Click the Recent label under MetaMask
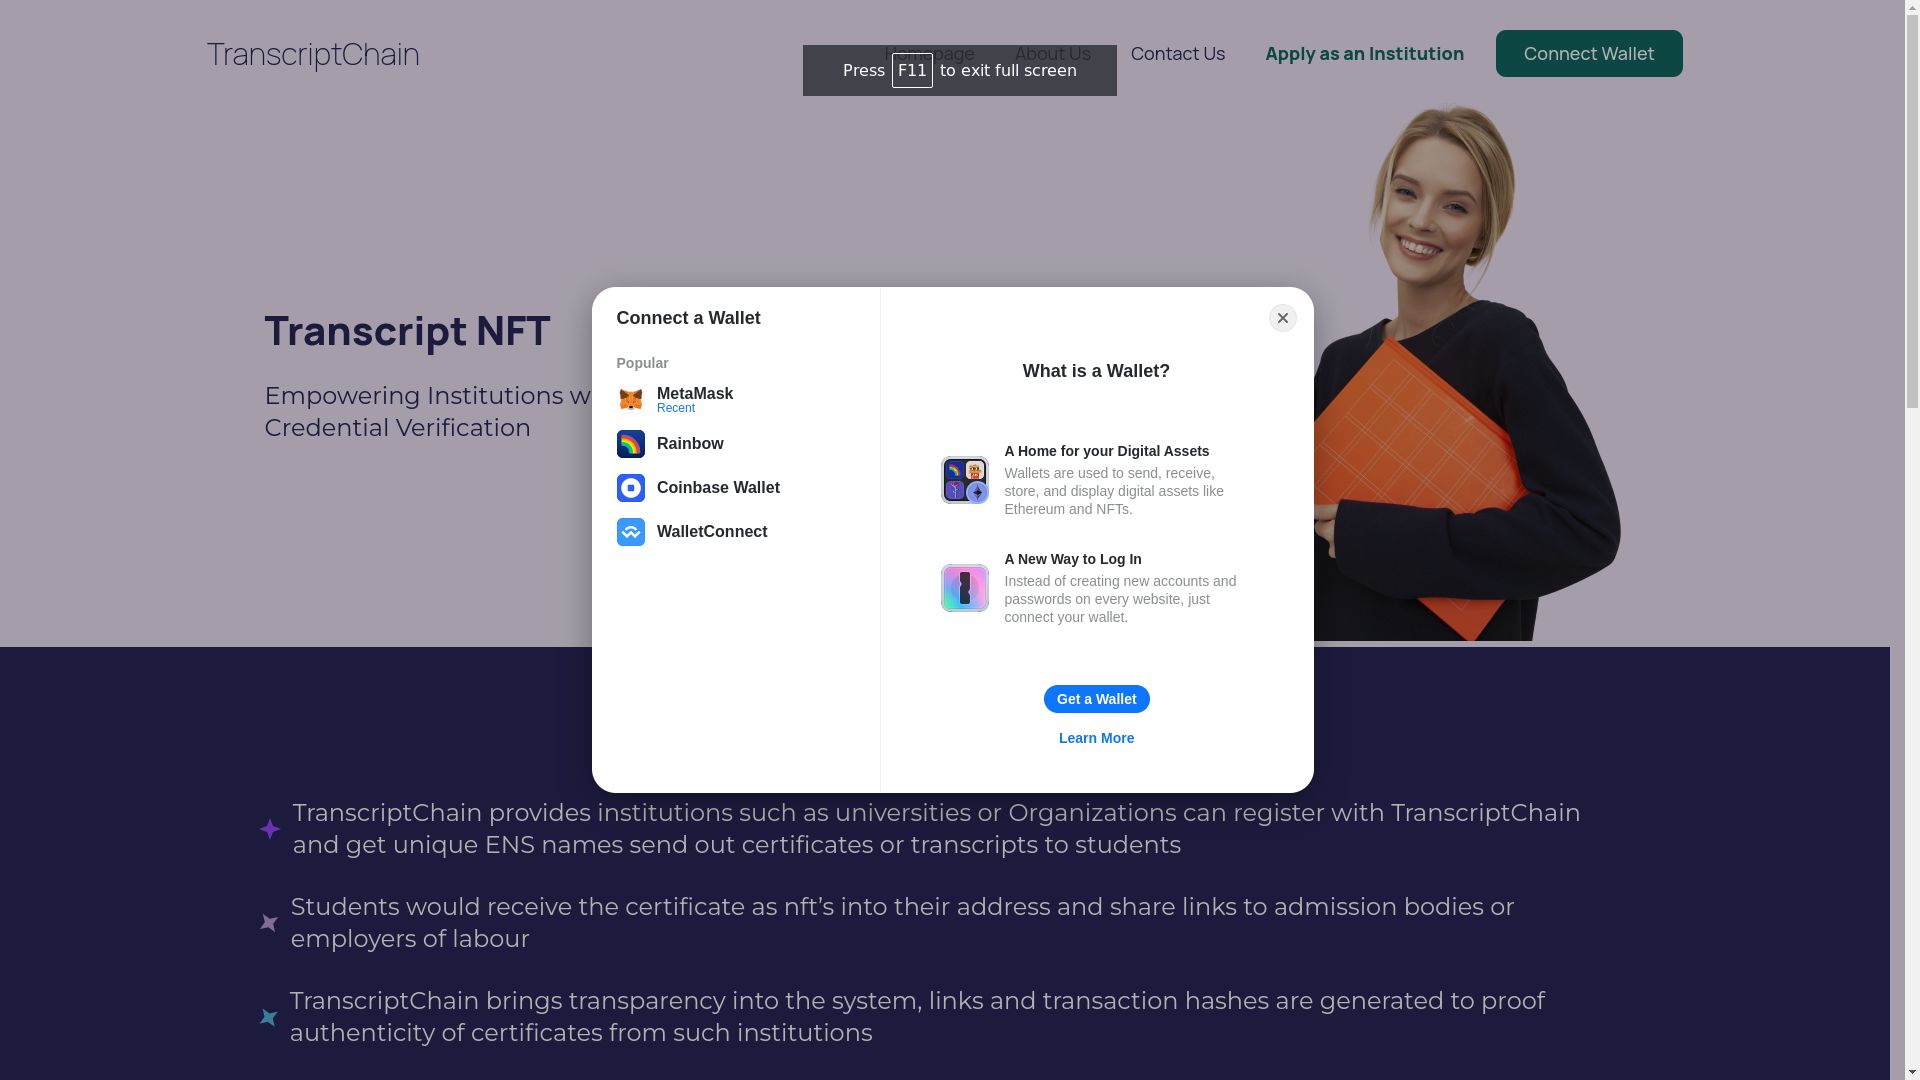This screenshot has height=1080, width=1920. pos(676,407)
